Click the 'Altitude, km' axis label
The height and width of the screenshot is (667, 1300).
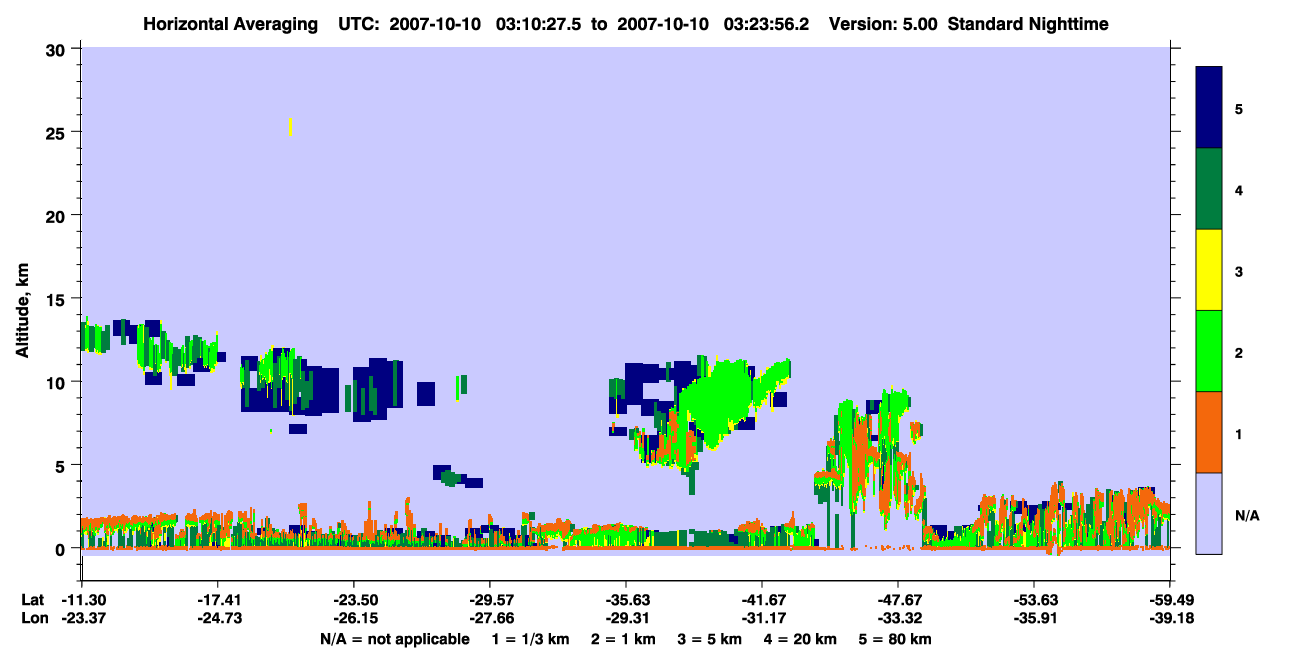(22, 308)
